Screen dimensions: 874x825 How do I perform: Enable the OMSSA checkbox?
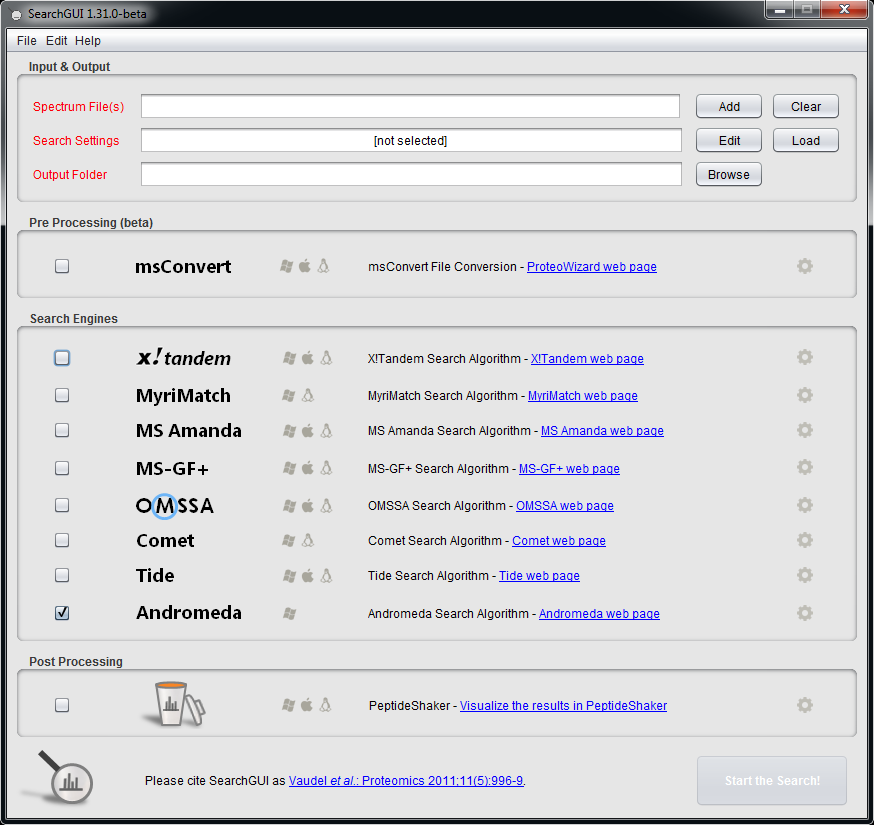click(x=62, y=505)
